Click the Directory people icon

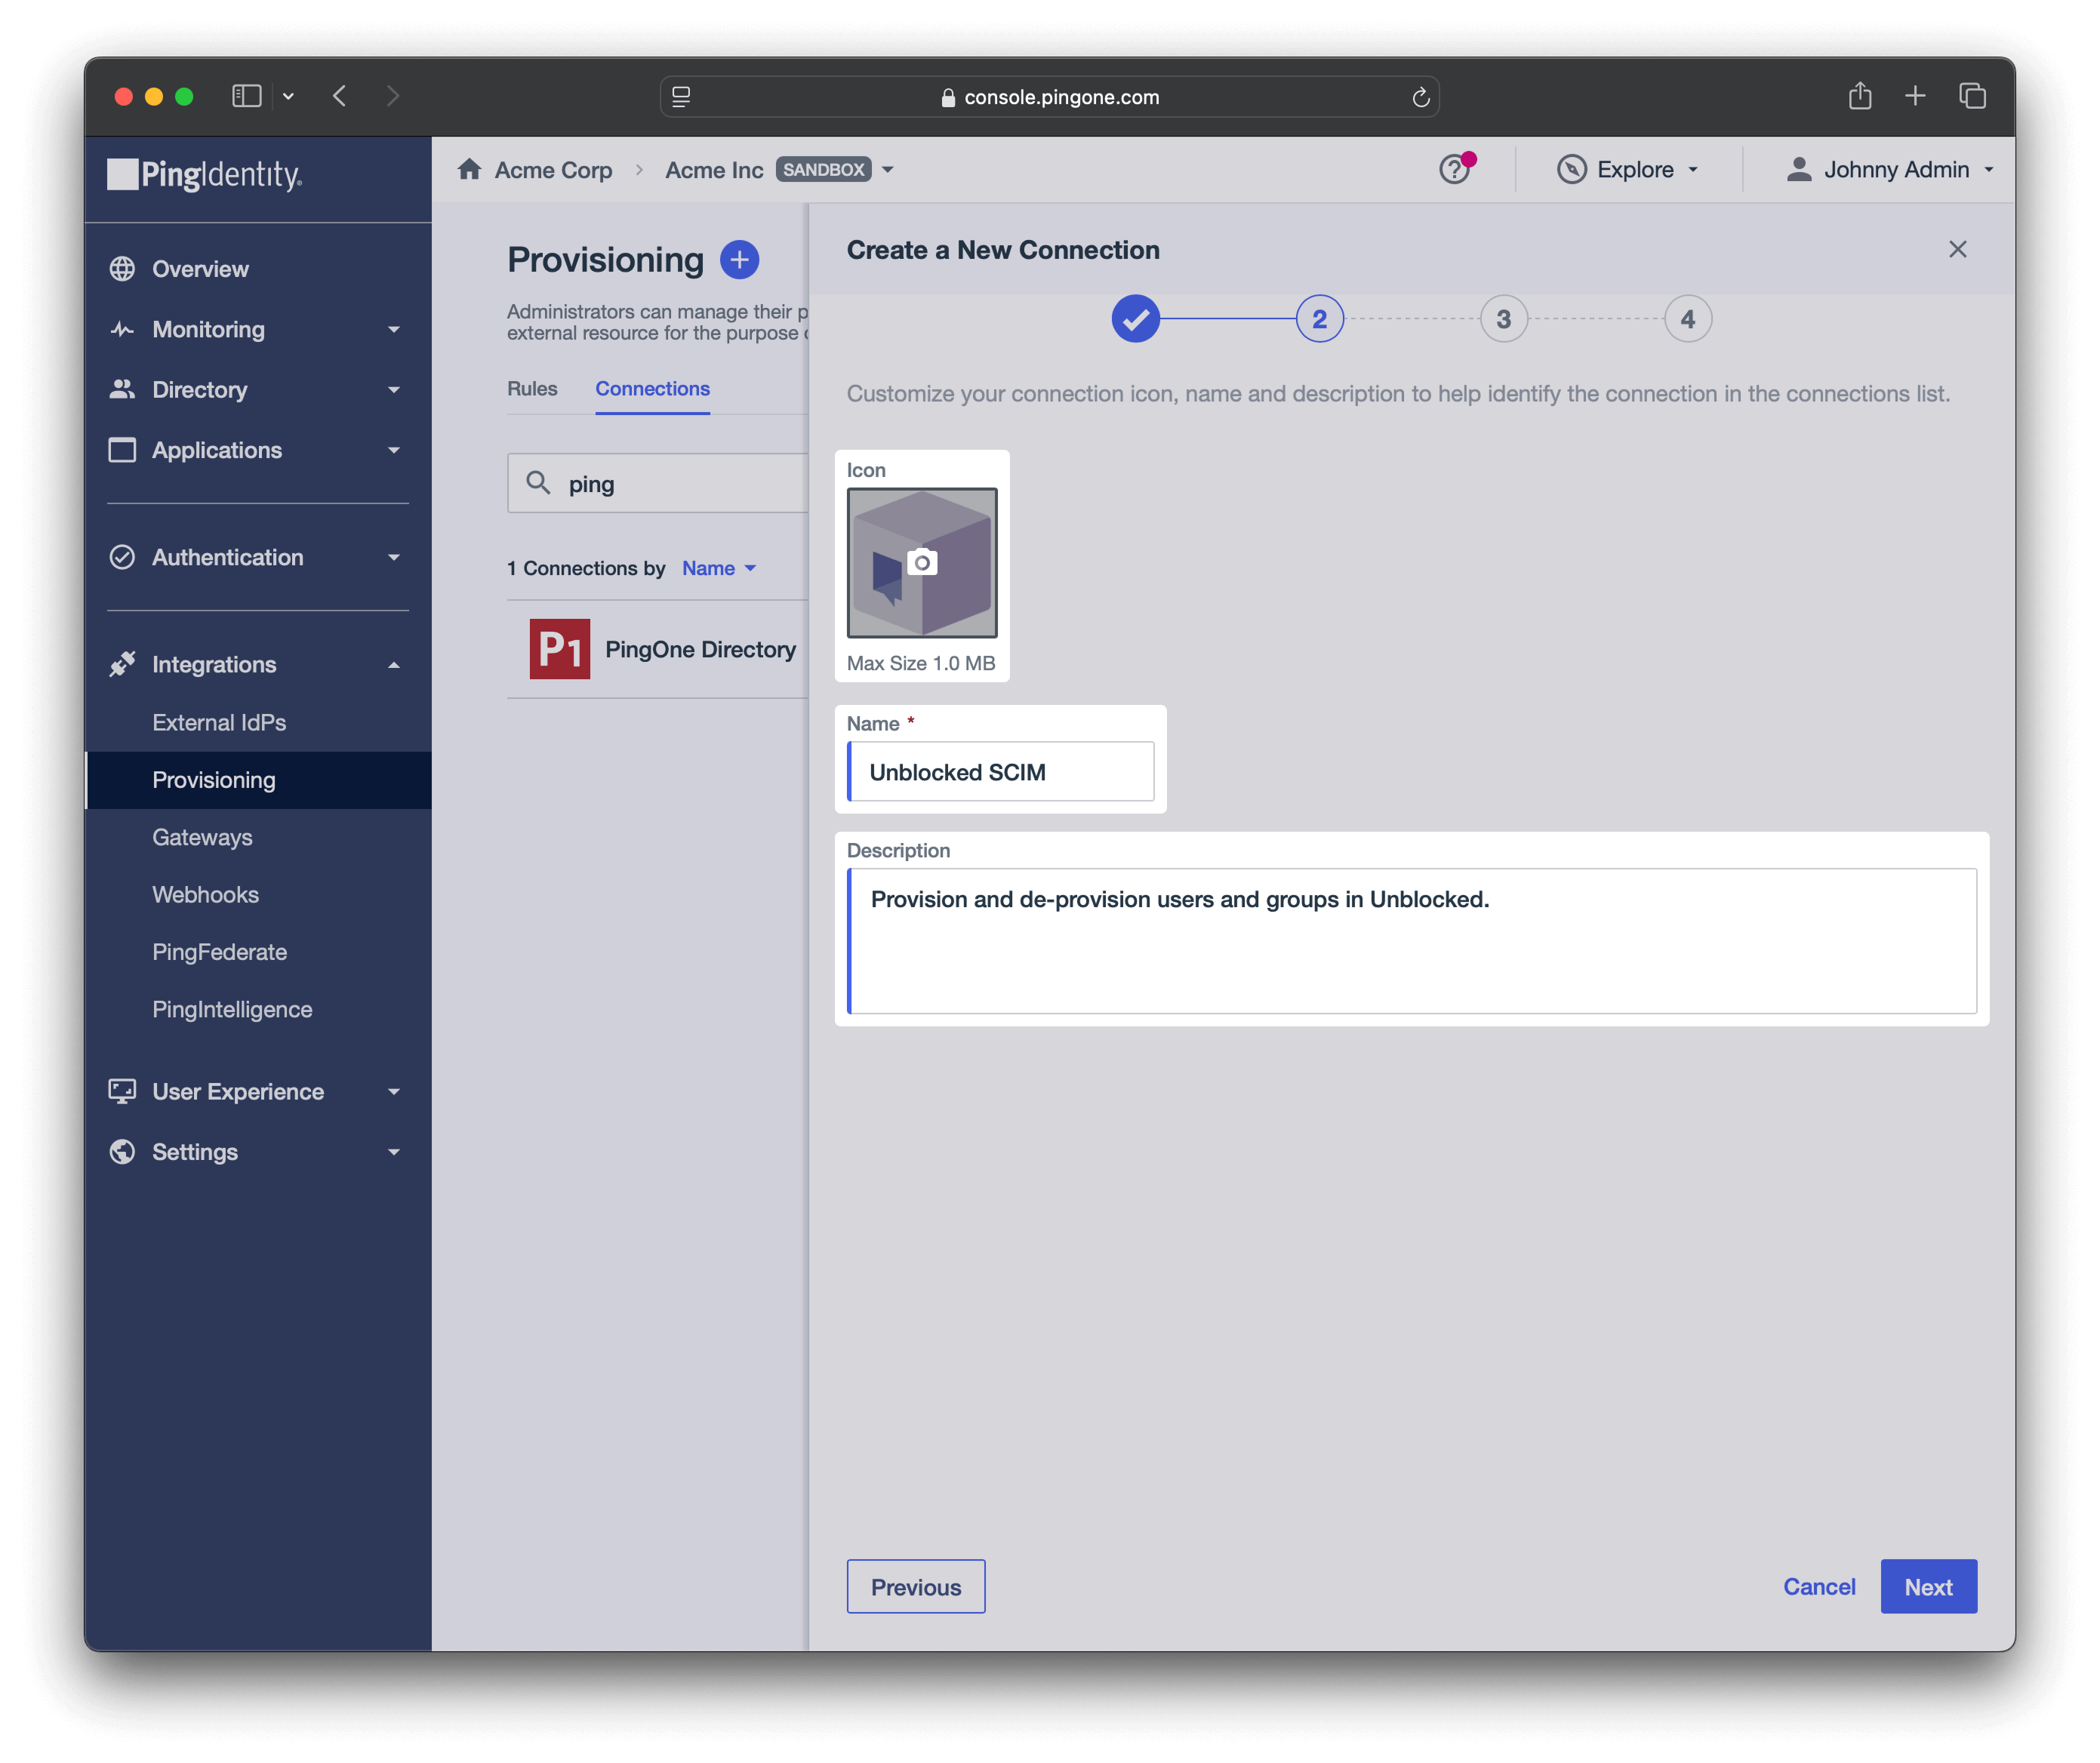(122, 389)
